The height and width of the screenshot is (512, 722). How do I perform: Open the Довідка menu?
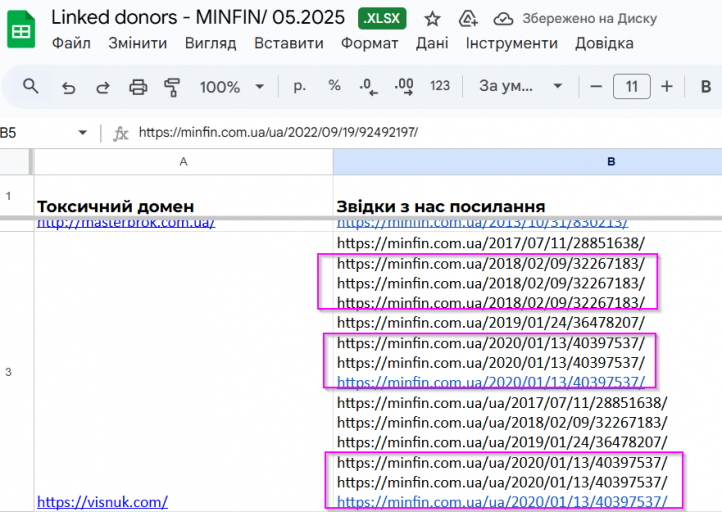pyautogui.click(x=604, y=43)
